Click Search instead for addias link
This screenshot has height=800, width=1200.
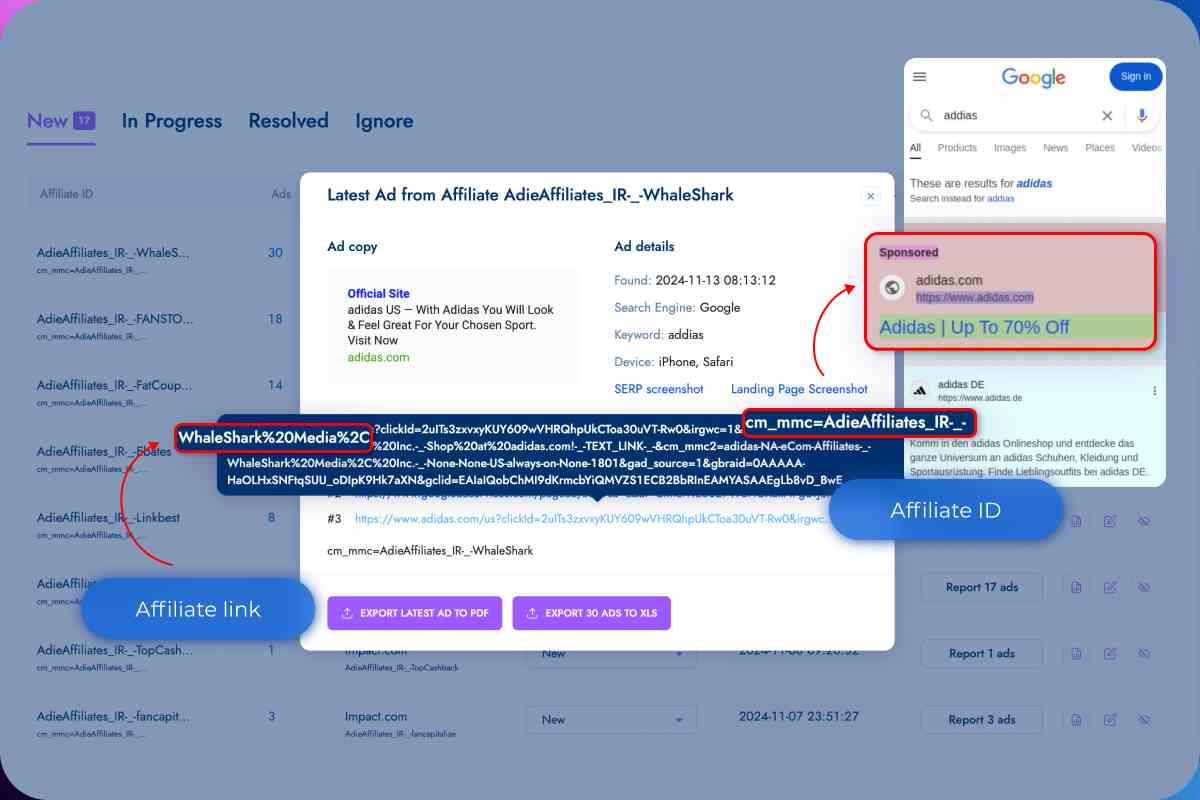coord(962,199)
